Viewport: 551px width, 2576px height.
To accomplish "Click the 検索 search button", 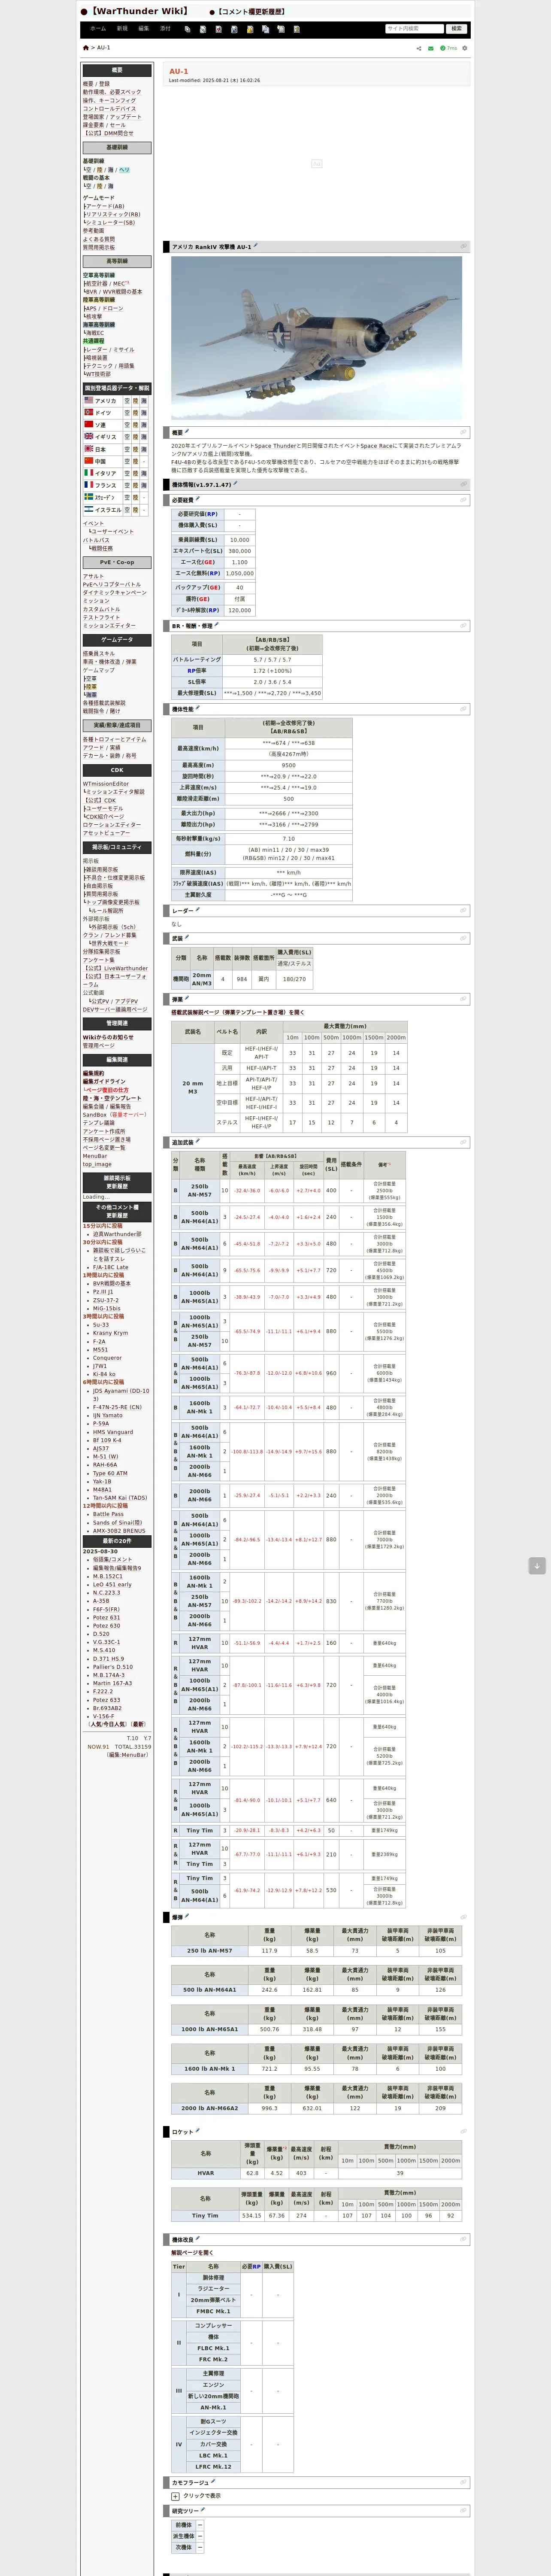I will click(457, 29).
